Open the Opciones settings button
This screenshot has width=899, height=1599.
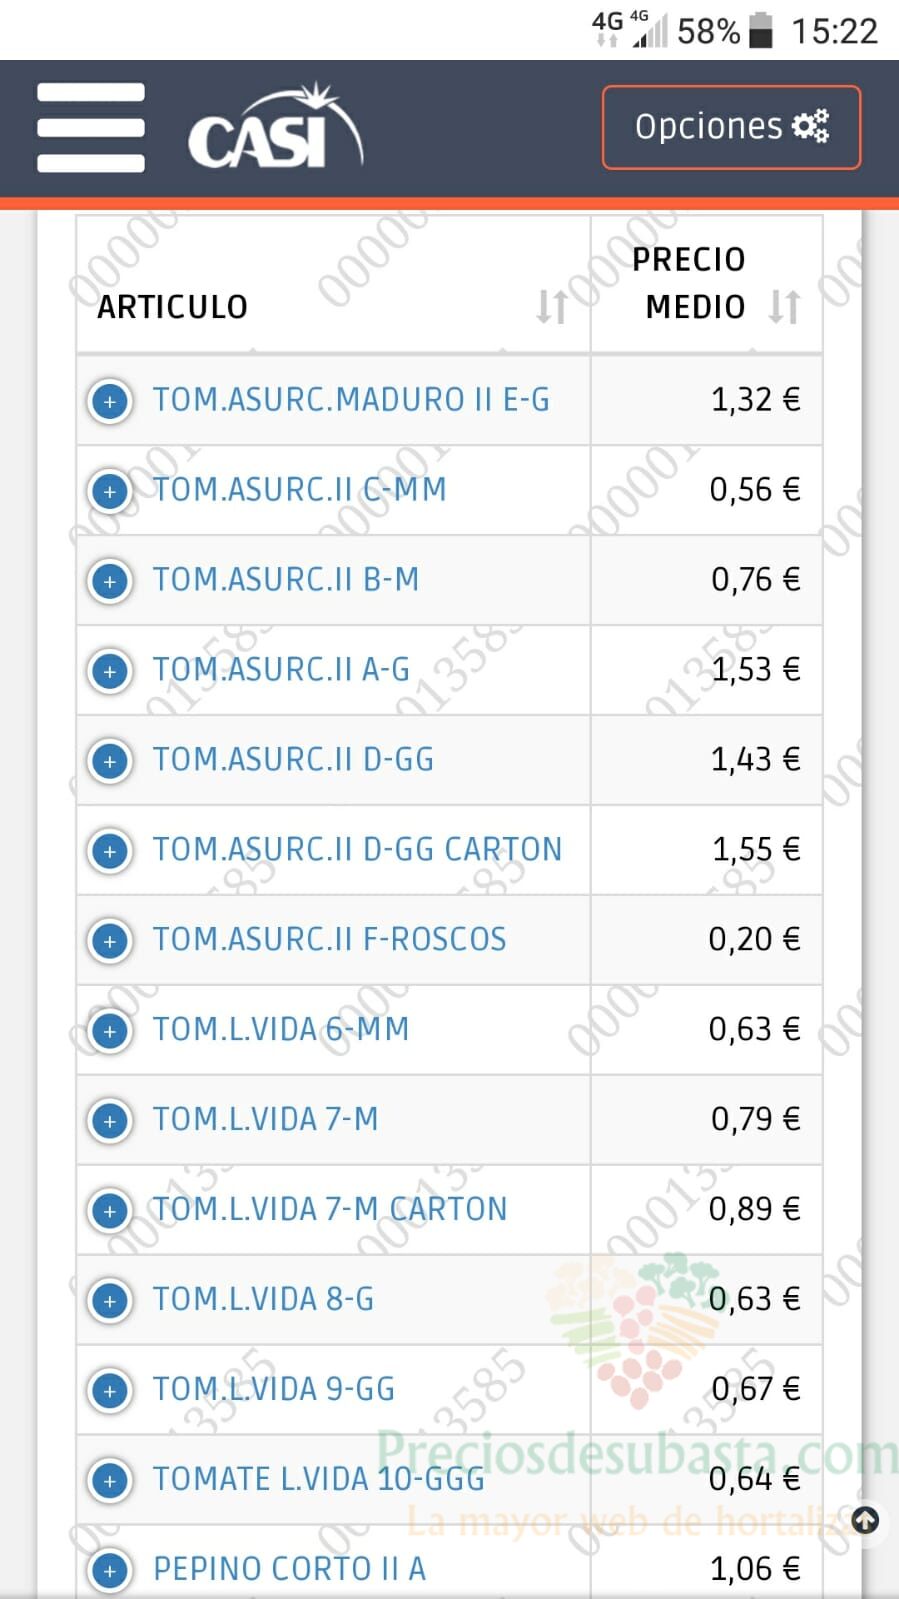tap(731, 127)
